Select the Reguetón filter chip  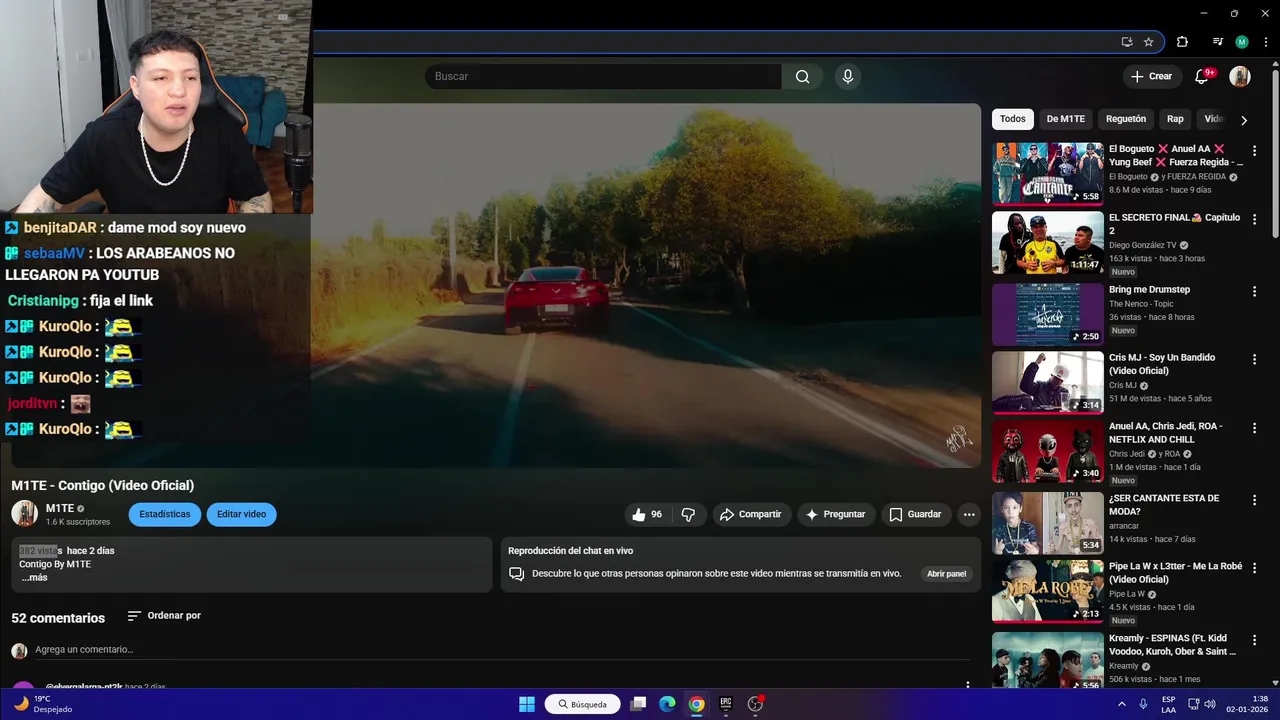pyautogui.click(x=1126, y=119)
